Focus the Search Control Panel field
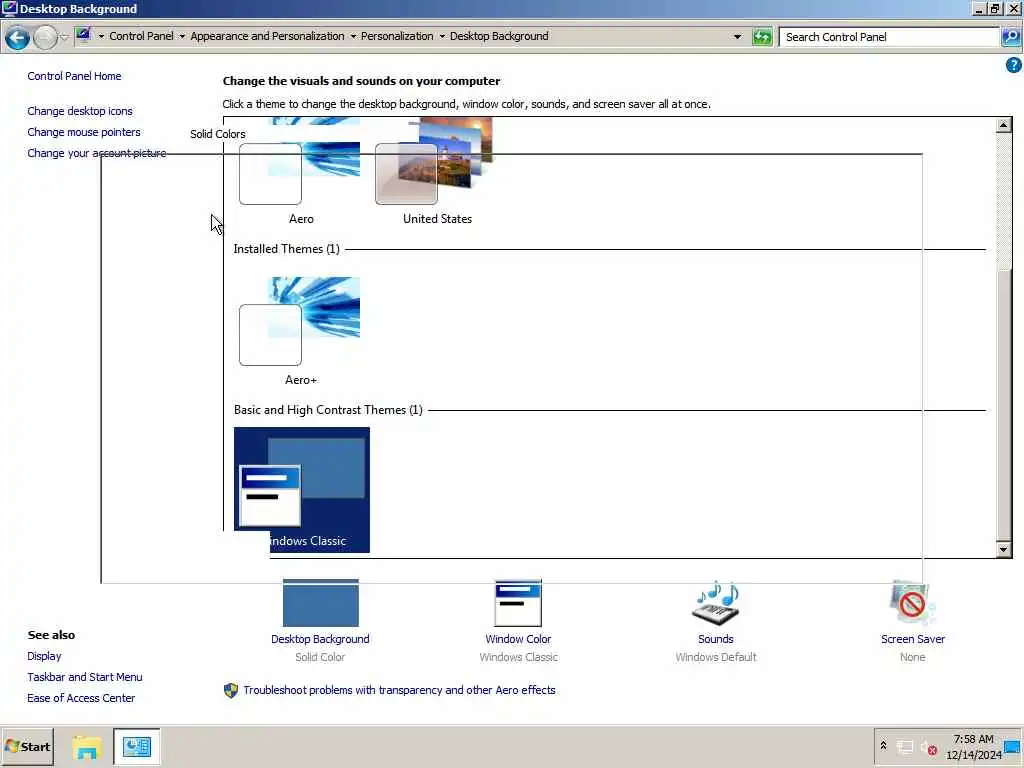This screenshot has height=768, width=1024. 889,37
